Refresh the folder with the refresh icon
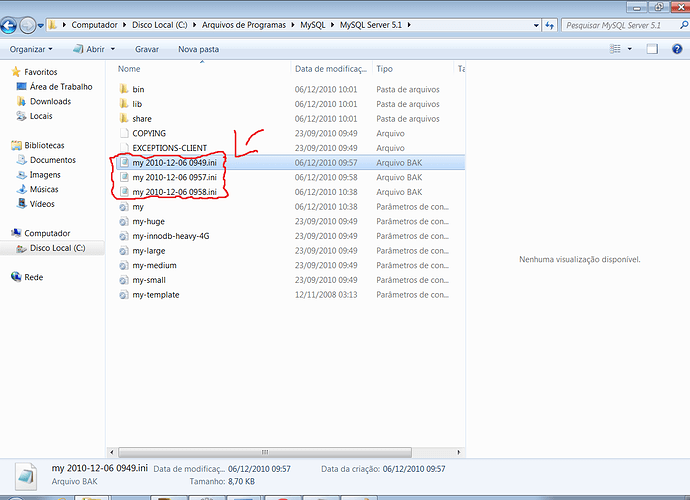 click(x=550, y=25)
